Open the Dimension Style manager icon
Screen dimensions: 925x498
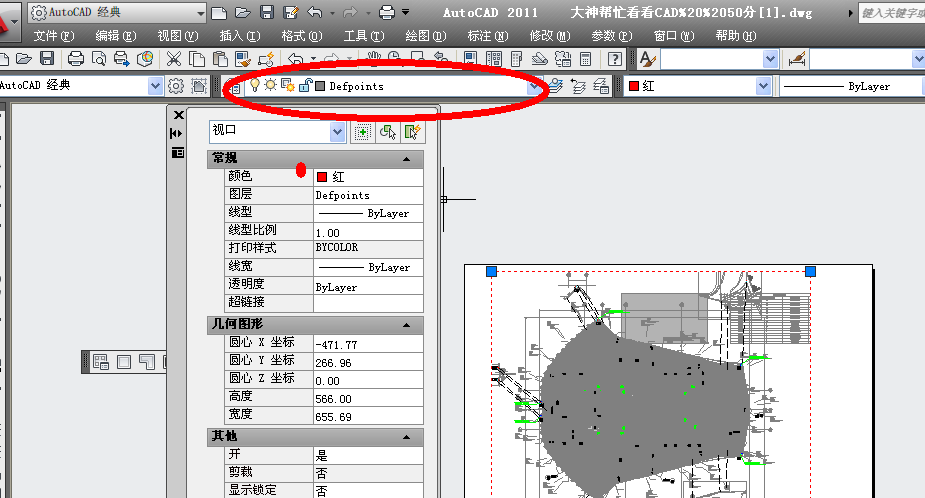796,58
